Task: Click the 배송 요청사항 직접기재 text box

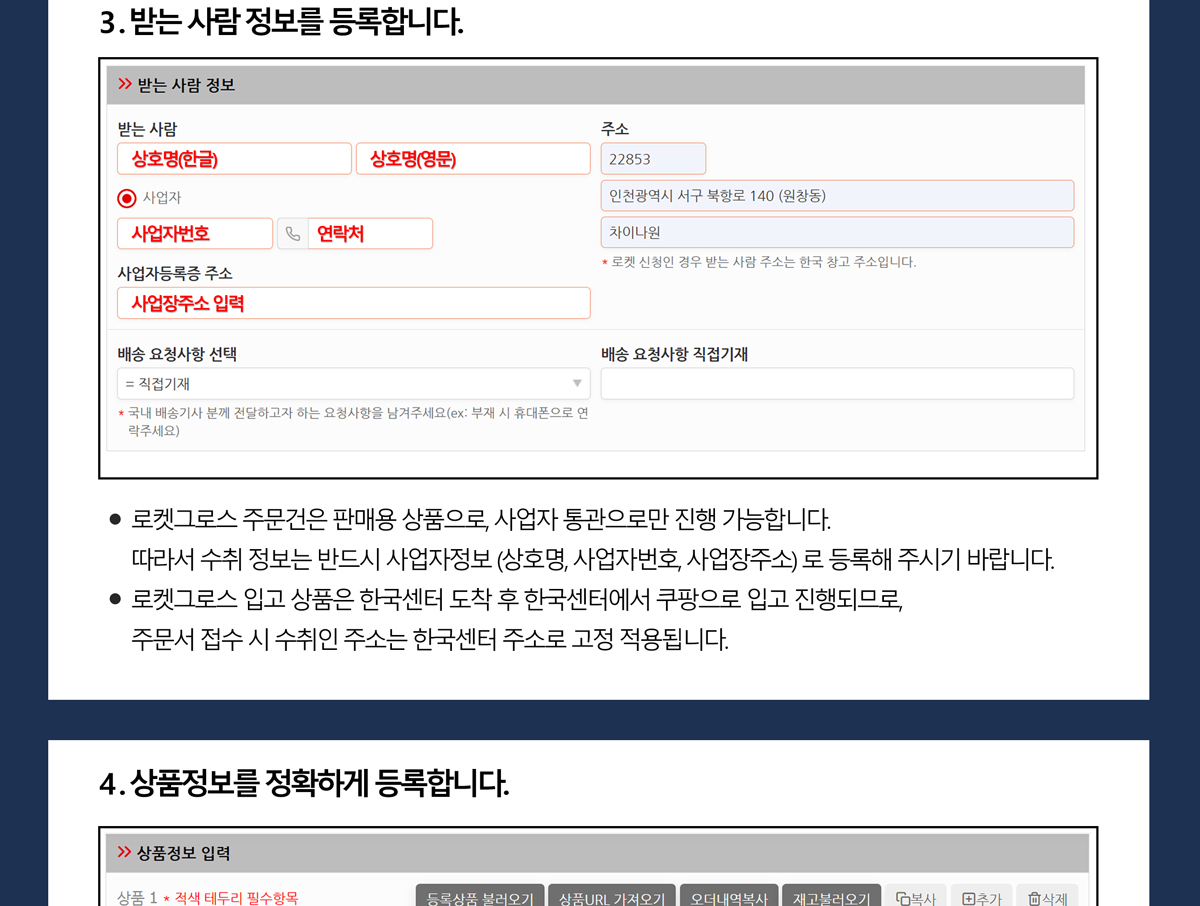Action: (x=837, y=384)
